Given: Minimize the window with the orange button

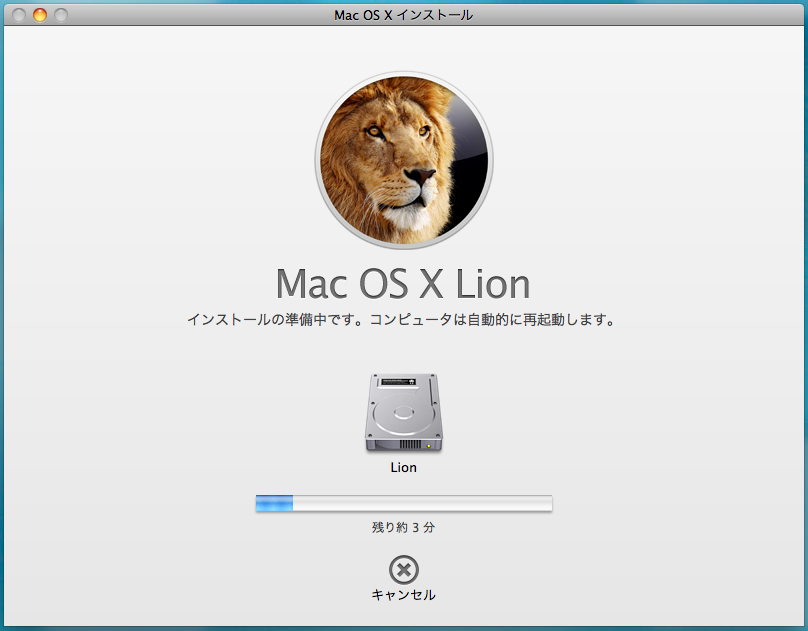Looking at the screenshot, I should tap(40, 15).
